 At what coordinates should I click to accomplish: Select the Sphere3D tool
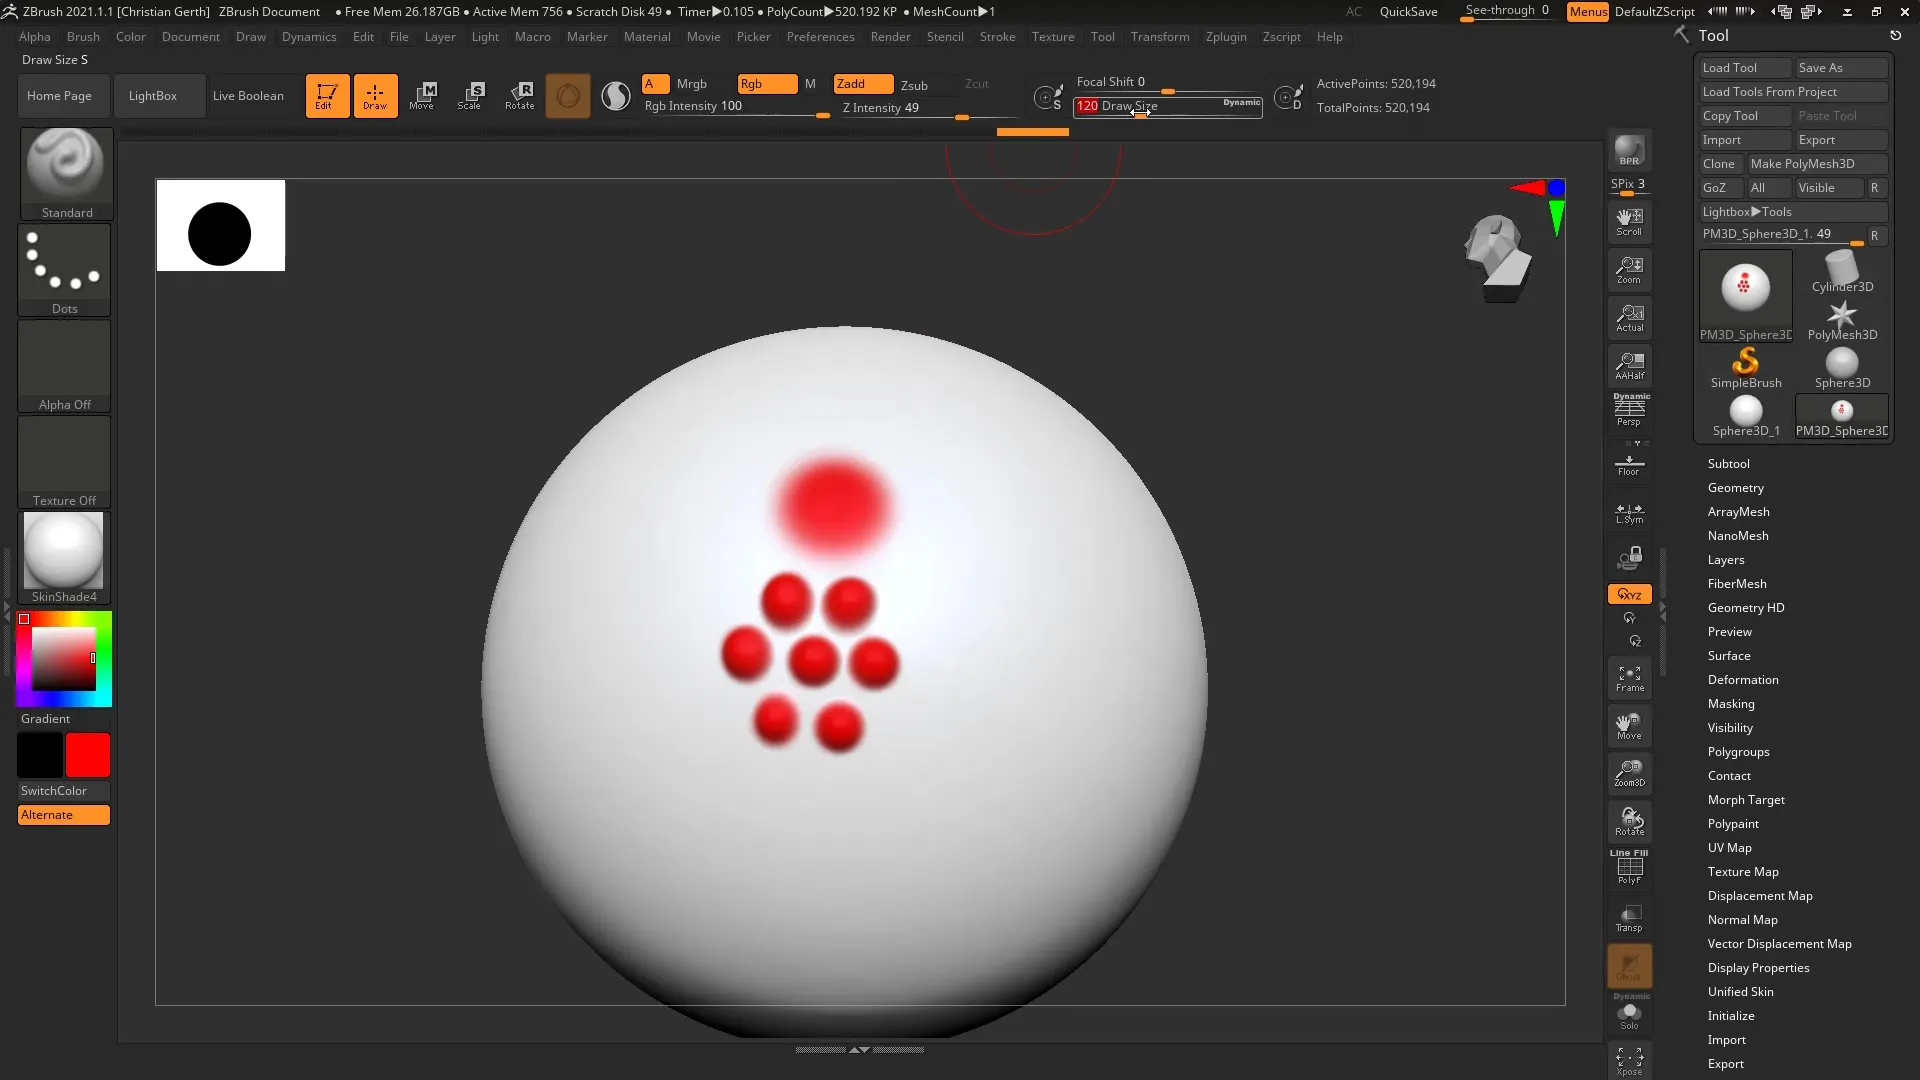[x=1842, y=368]
